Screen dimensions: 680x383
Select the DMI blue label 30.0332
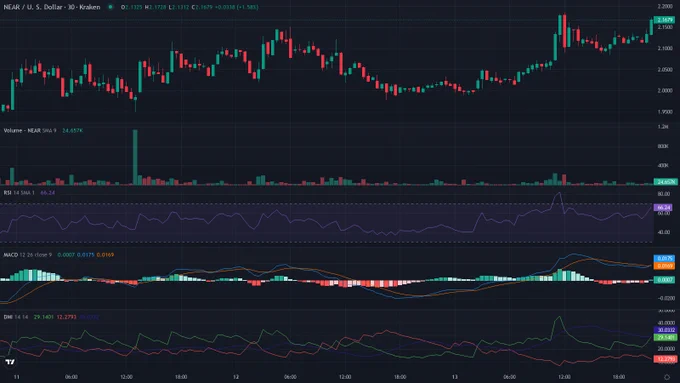665,330
